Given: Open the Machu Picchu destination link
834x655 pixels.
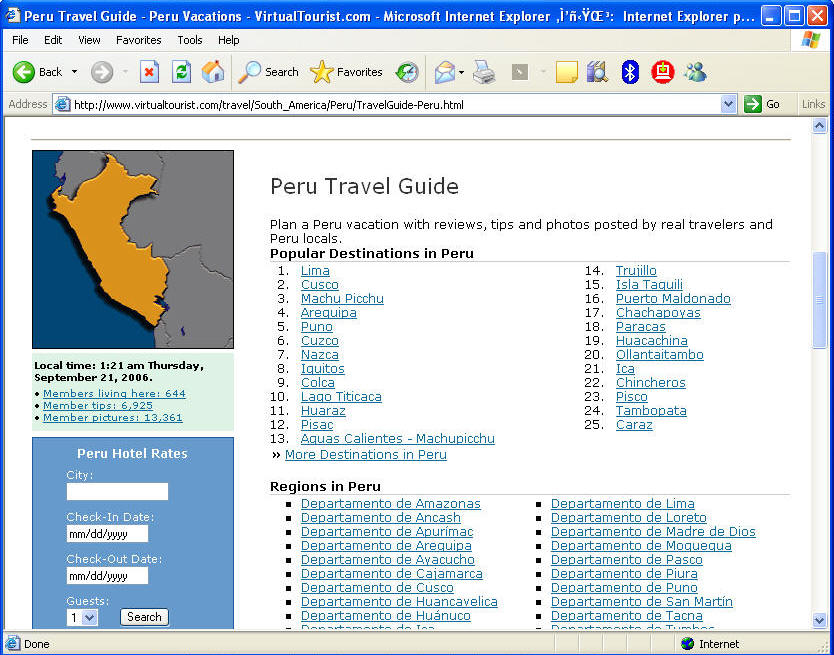Looking at the screenshot, I should coord(342,299).
